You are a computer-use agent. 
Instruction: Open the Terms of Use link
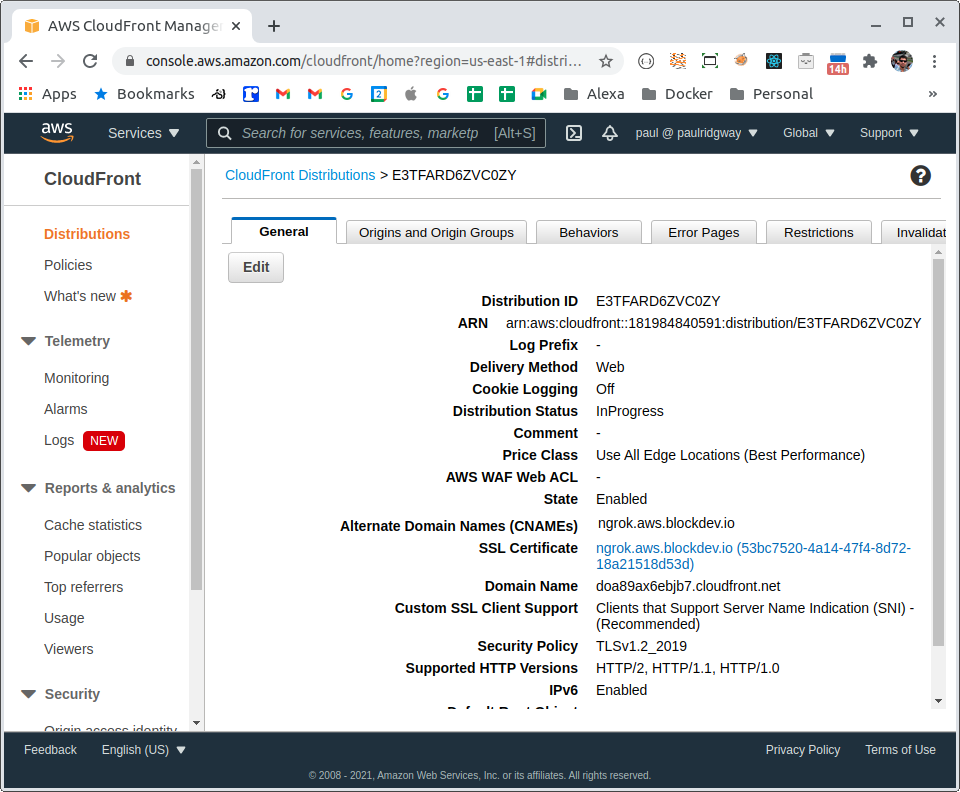[x=900, y=750]
